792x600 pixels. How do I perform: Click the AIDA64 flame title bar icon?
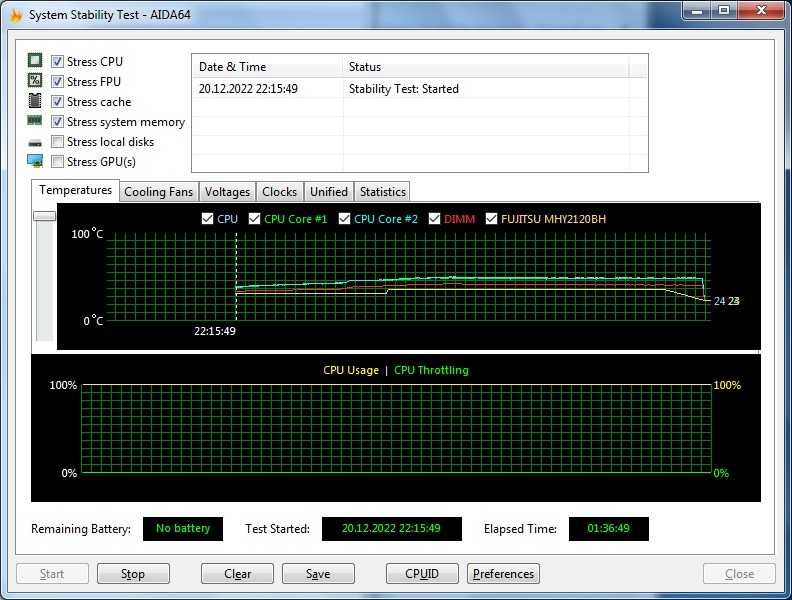pyautogui.click(x=16, y=15)
